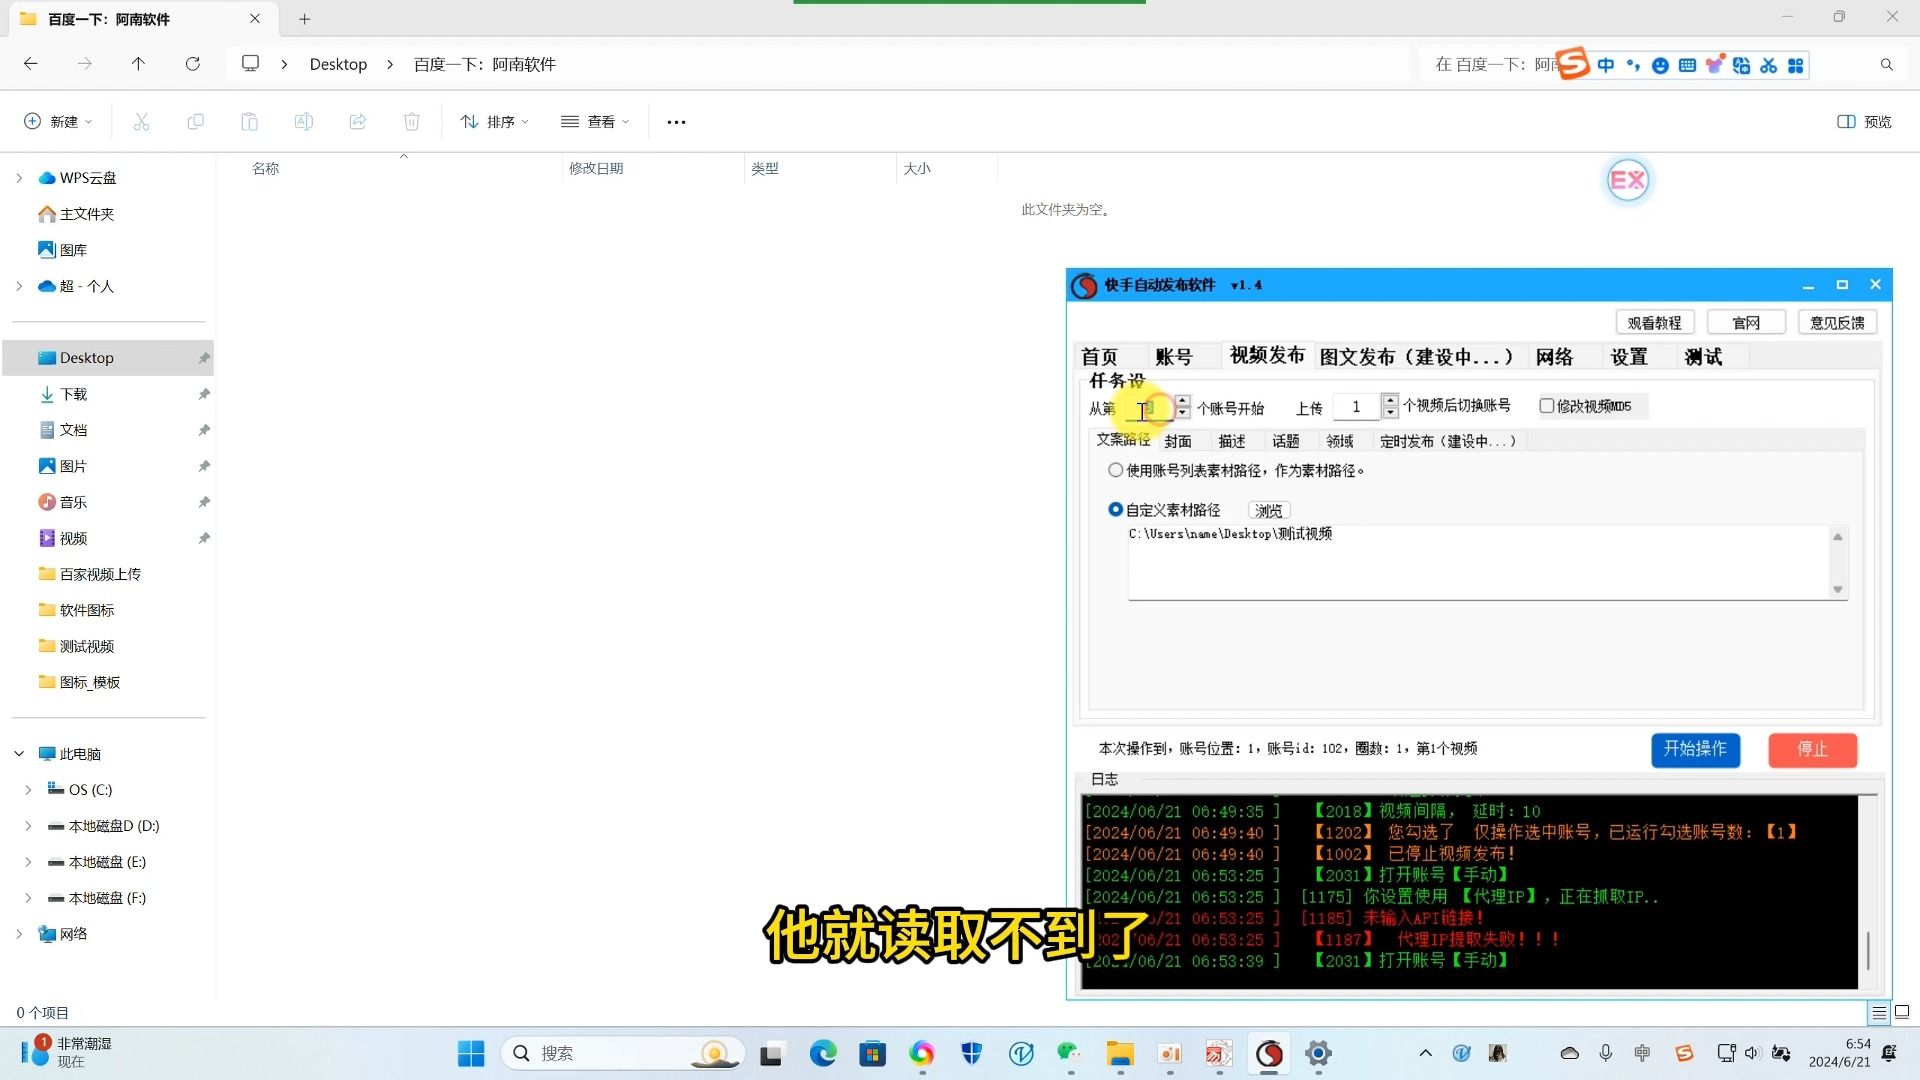The width and height of the screenshot is (1920, 1080).
Task: Click the Sogou keyboard icon
Action: (x=1687, y=65)
